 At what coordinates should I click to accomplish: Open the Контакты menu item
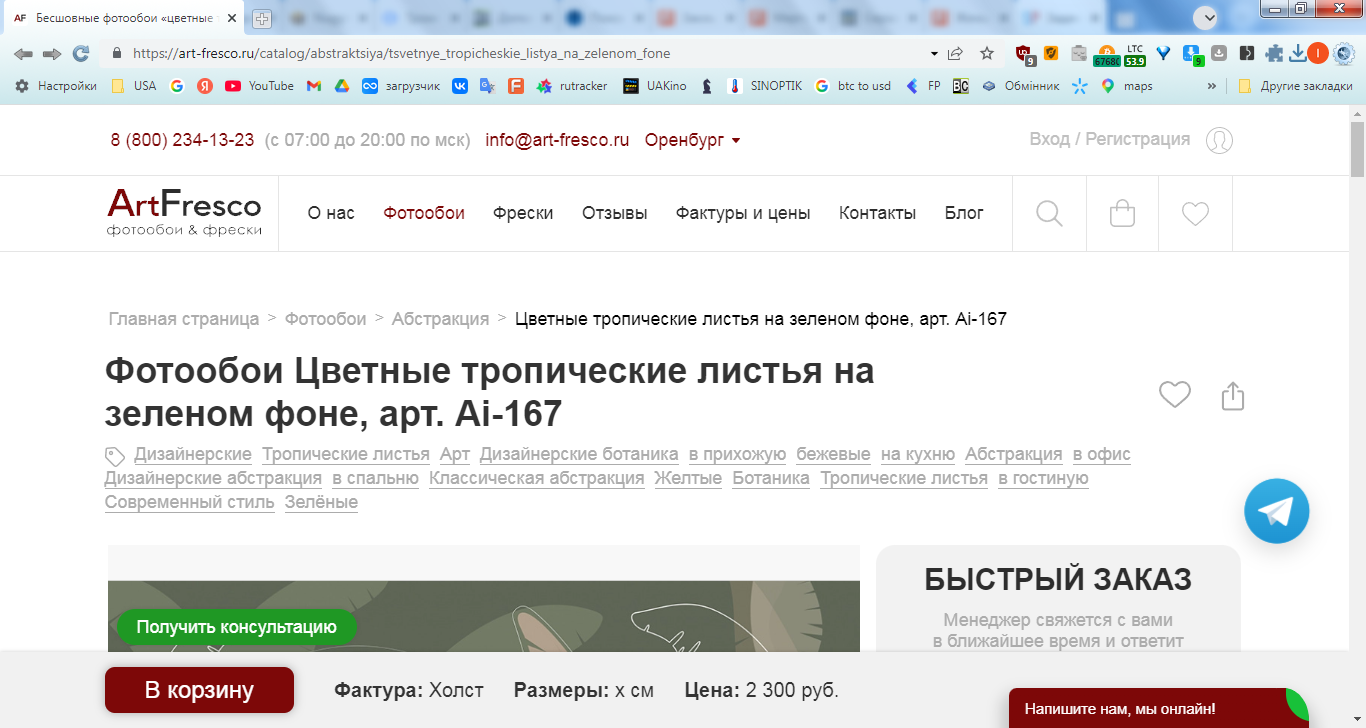pyautogui.click(x=877, y=213)
